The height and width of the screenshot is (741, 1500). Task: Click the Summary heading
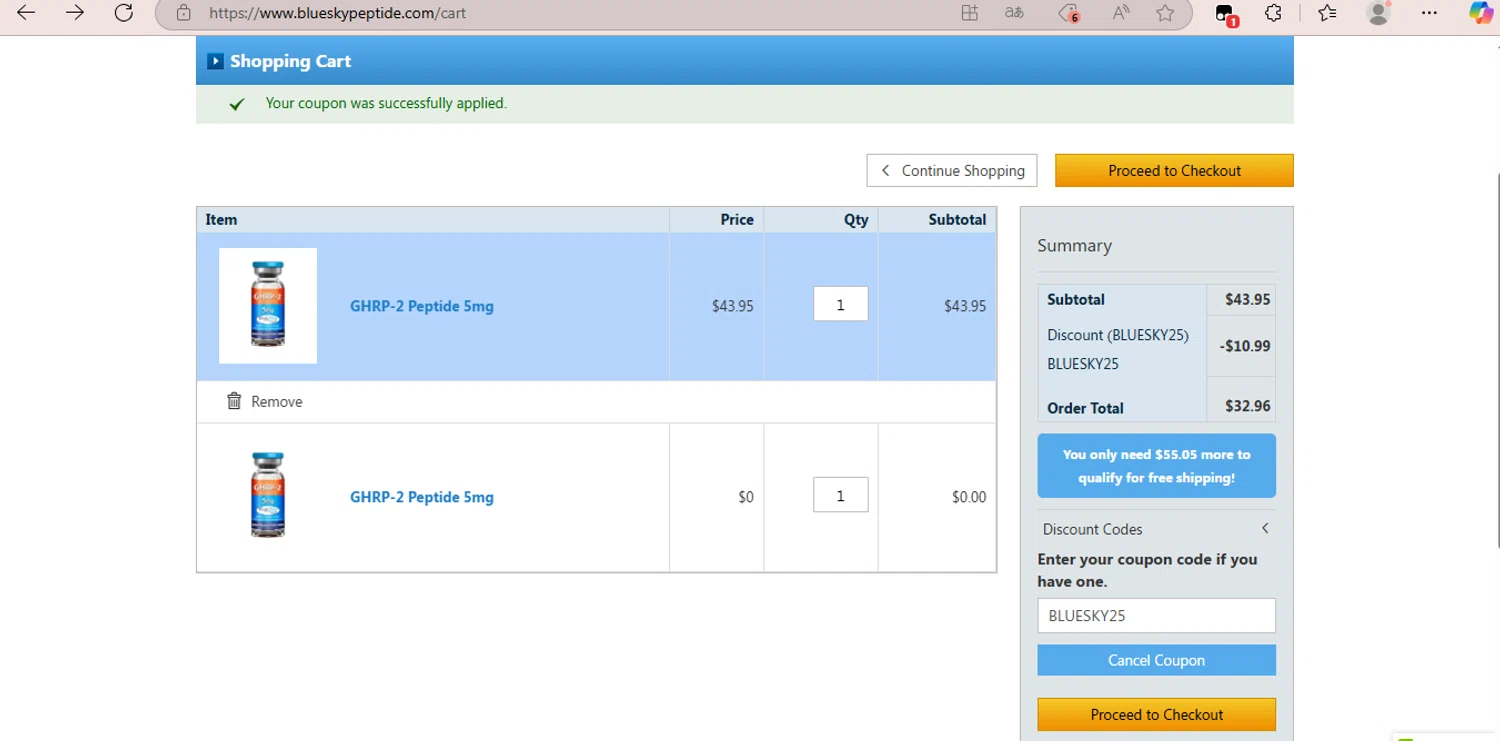[1074, 245]
